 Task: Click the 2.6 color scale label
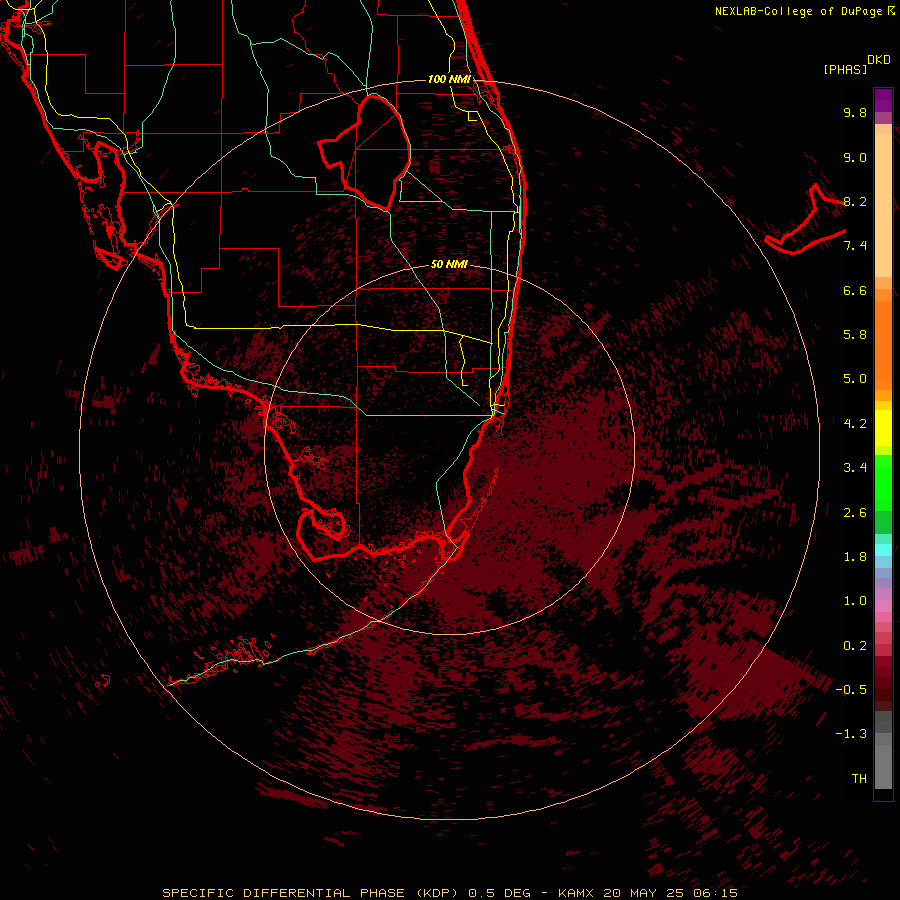855,513
